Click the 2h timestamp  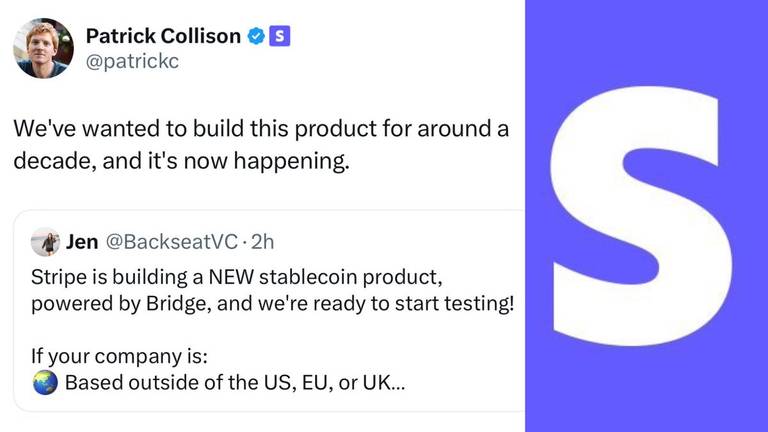tap(263, 242)
